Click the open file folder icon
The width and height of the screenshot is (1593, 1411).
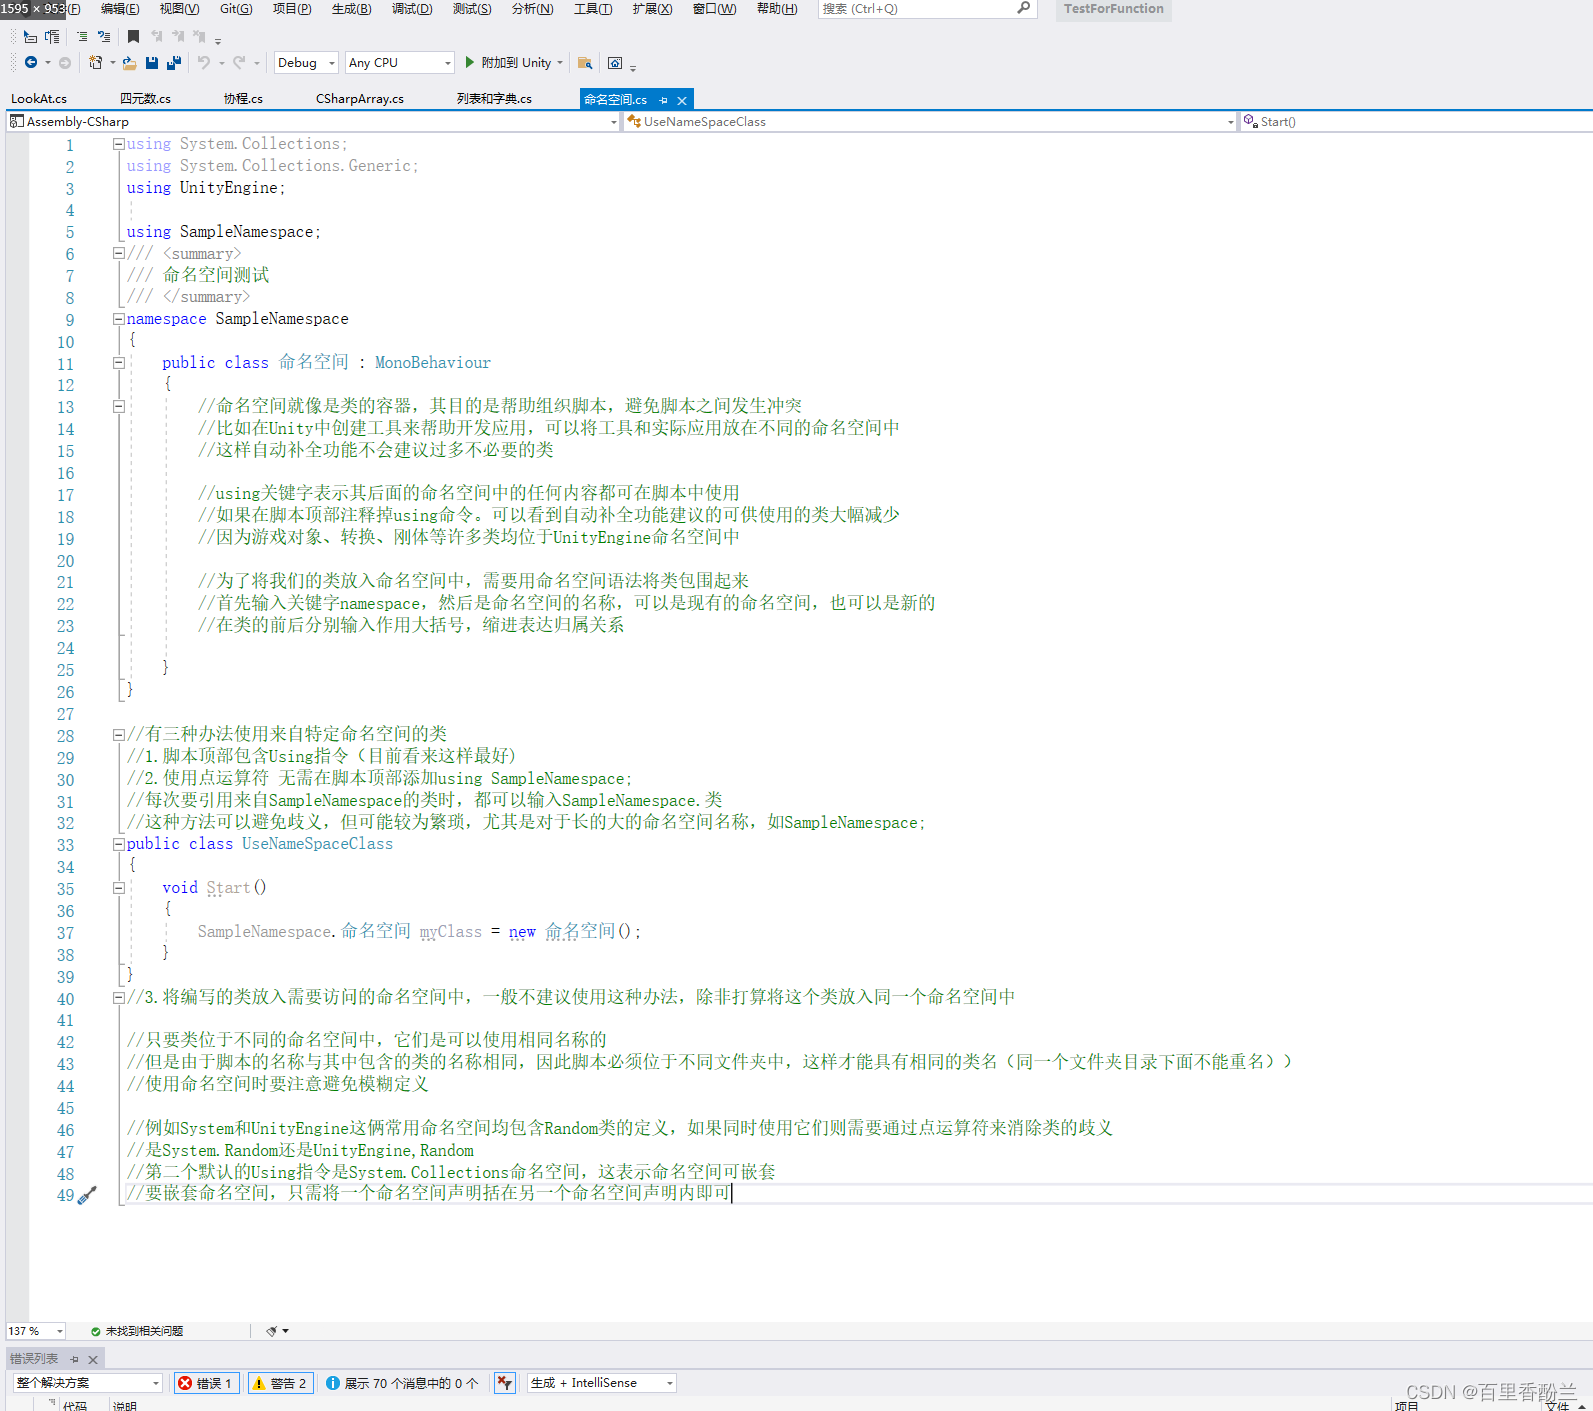point(130,62)
